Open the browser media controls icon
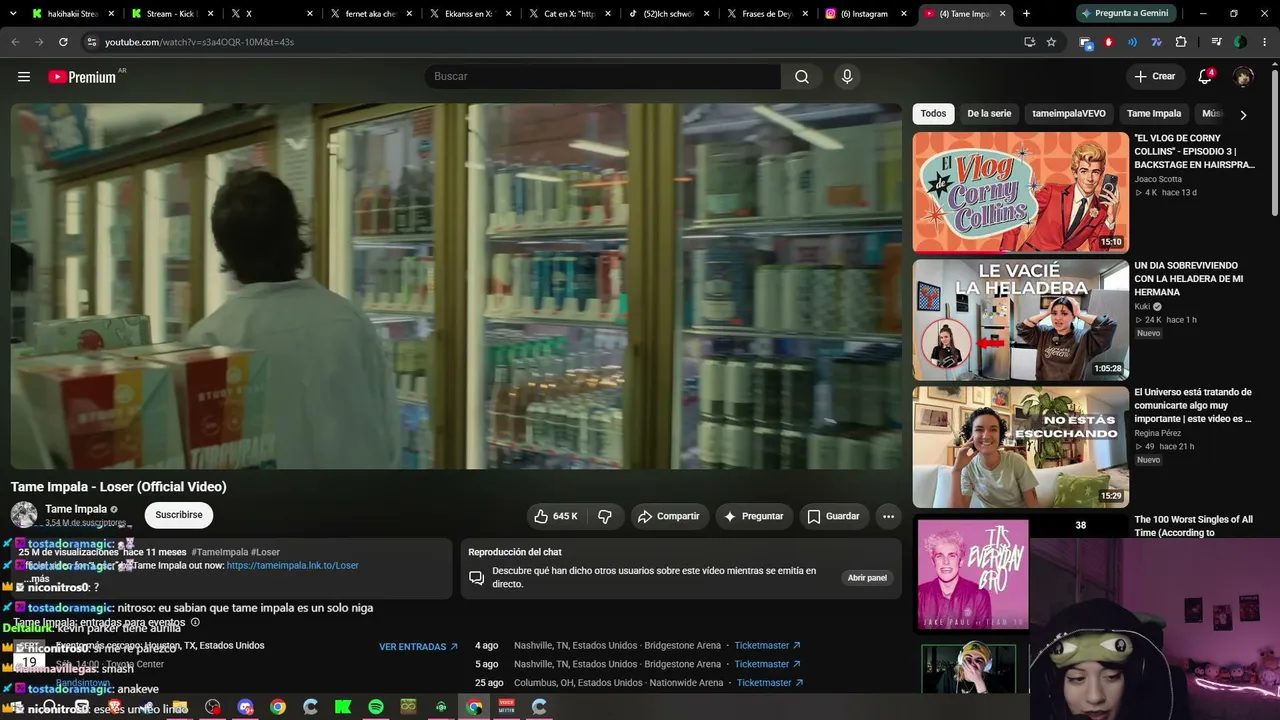Image resolution: width=1280 pixels, height=720 pixels. pos(1216,42)
